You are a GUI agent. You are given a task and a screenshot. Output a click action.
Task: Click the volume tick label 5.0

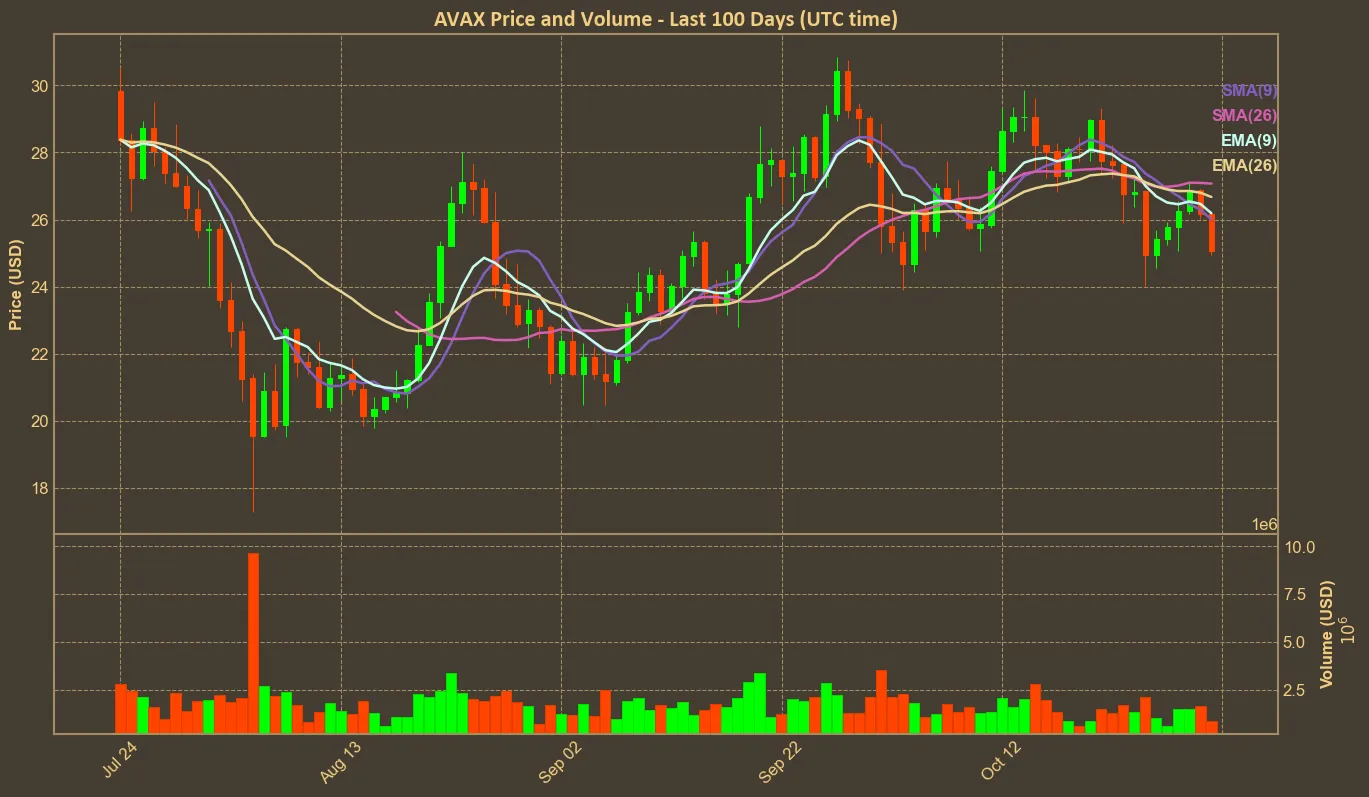[1296, 642]
